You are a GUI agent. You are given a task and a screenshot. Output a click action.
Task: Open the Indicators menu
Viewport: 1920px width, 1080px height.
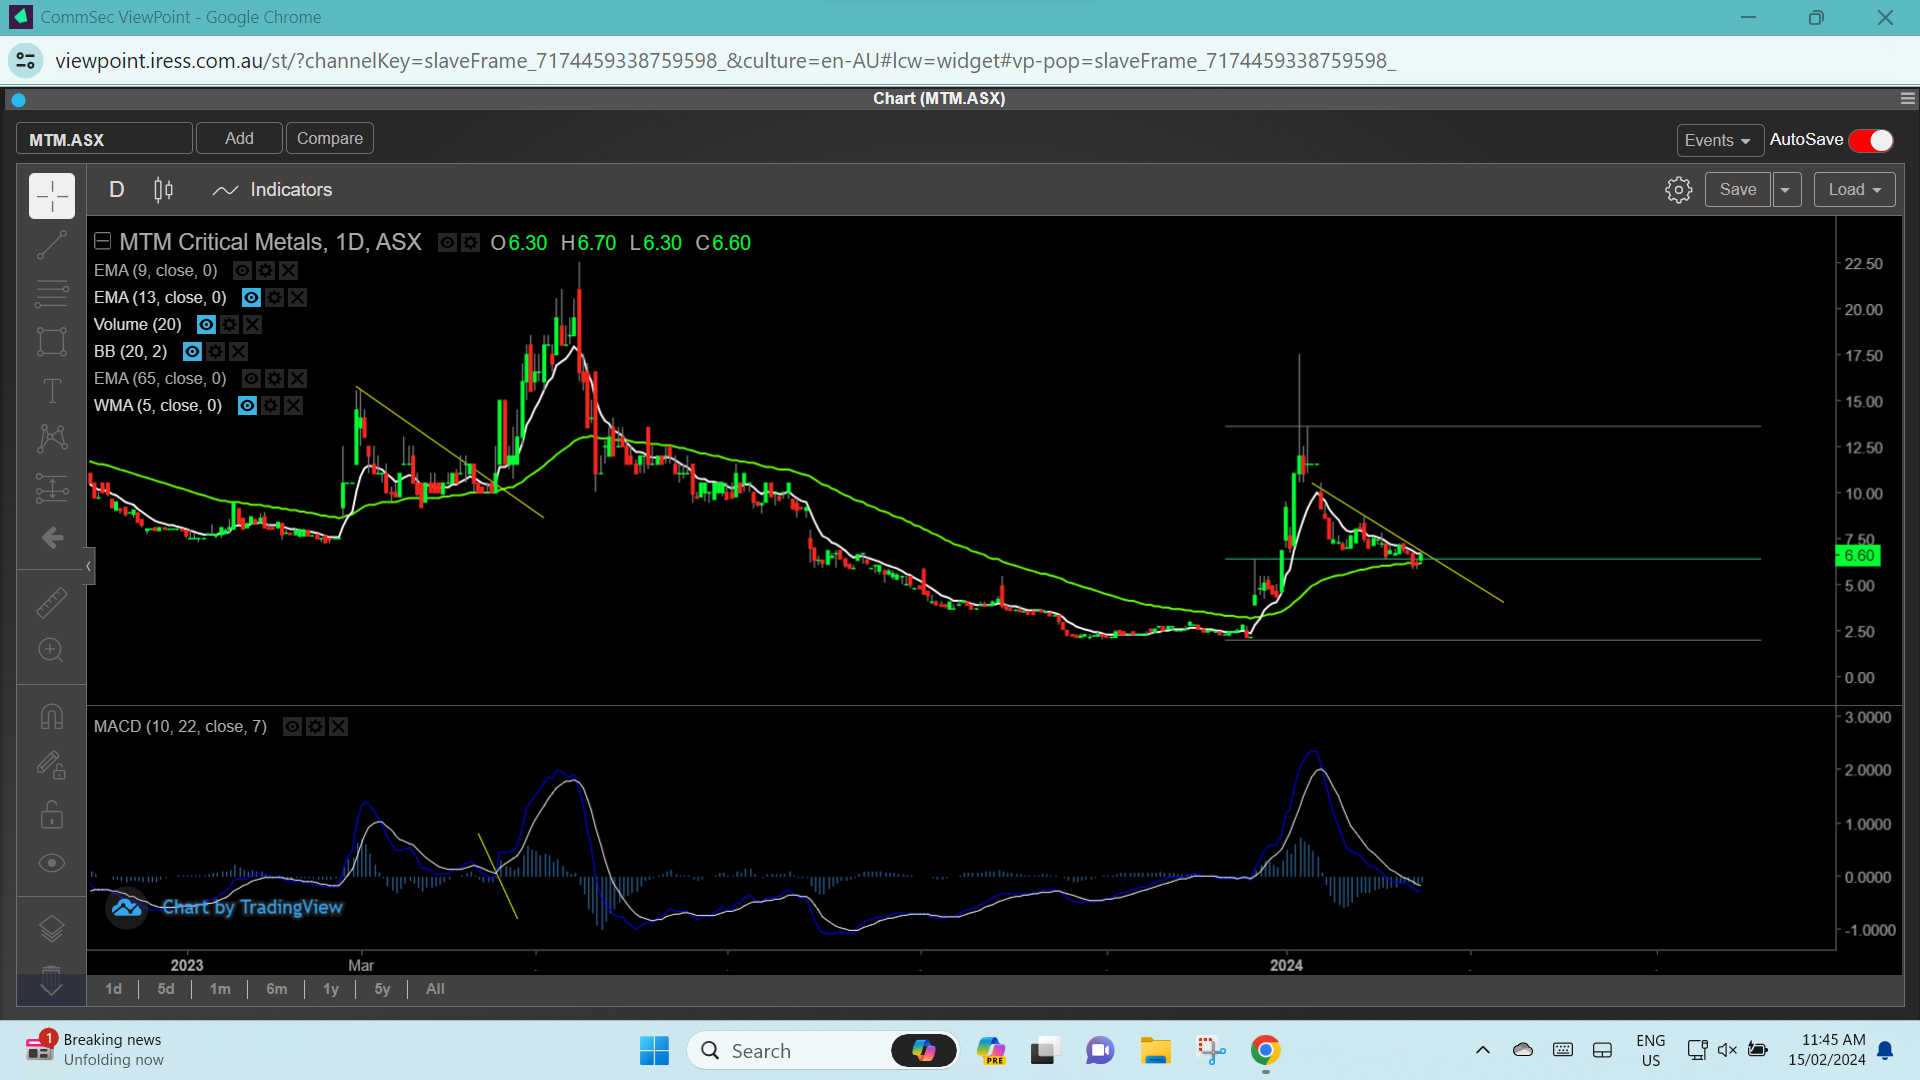pyautogui.click(x=272, y=190)
